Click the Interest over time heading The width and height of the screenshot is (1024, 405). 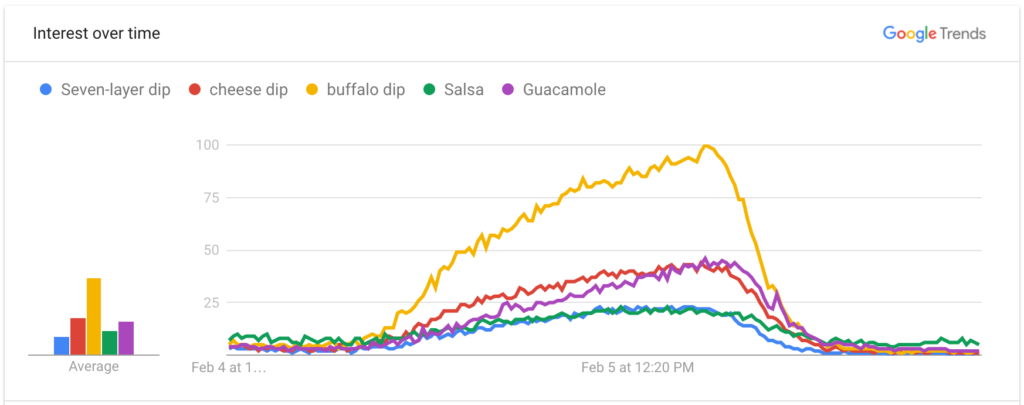coord(96,33)
